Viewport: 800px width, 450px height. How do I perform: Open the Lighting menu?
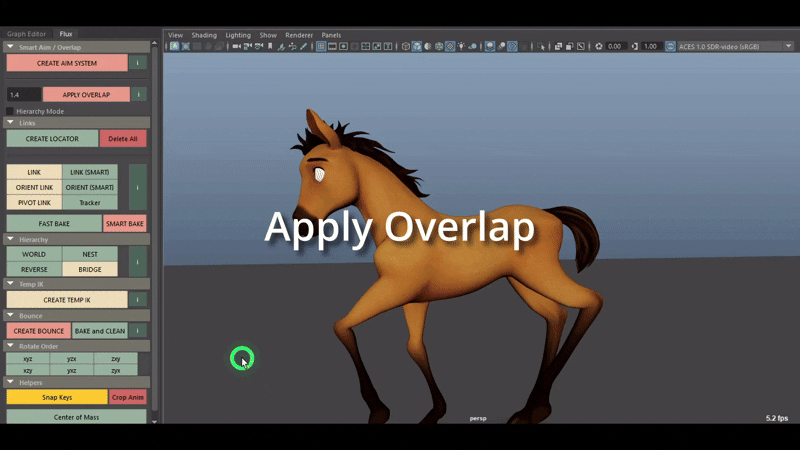click(x=238, y=35)
